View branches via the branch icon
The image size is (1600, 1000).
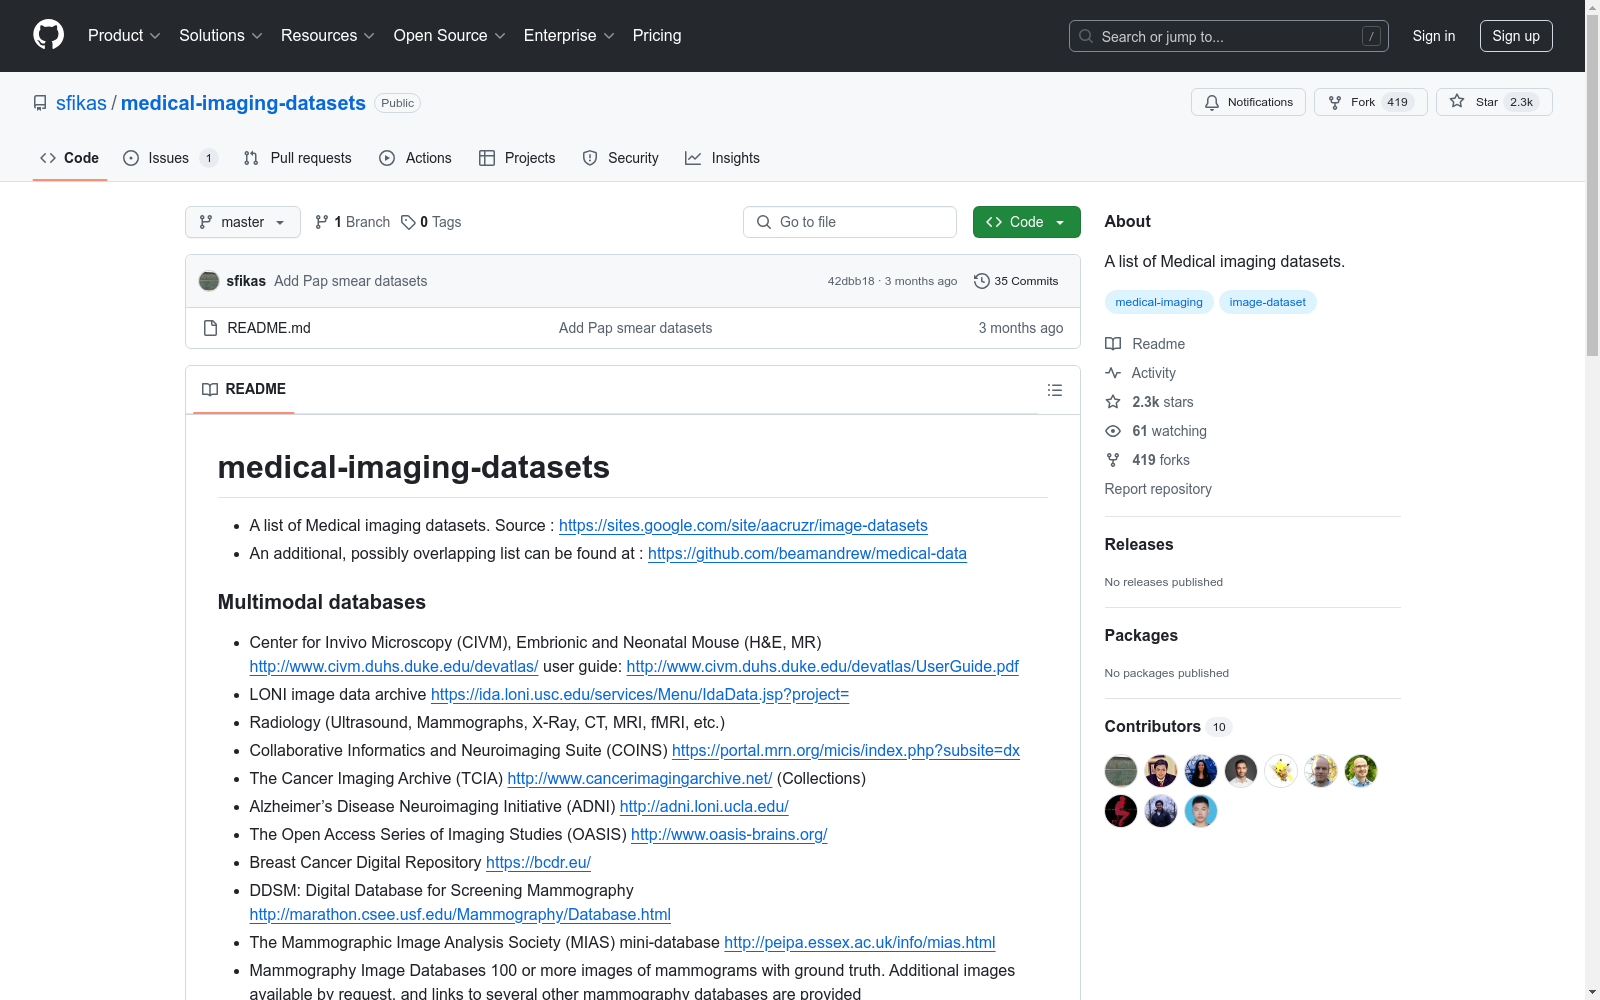[322, 221]
